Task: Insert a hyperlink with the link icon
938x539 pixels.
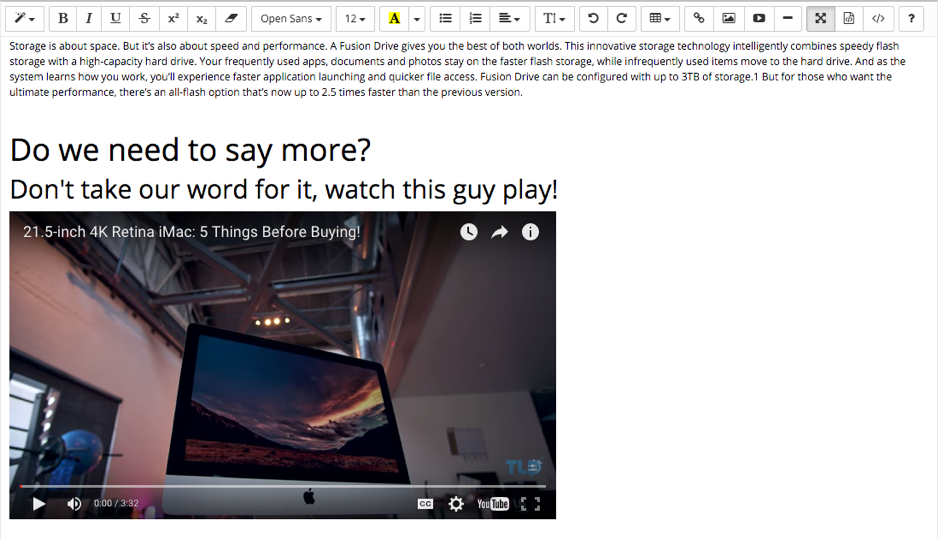Action: click(699, 19)
